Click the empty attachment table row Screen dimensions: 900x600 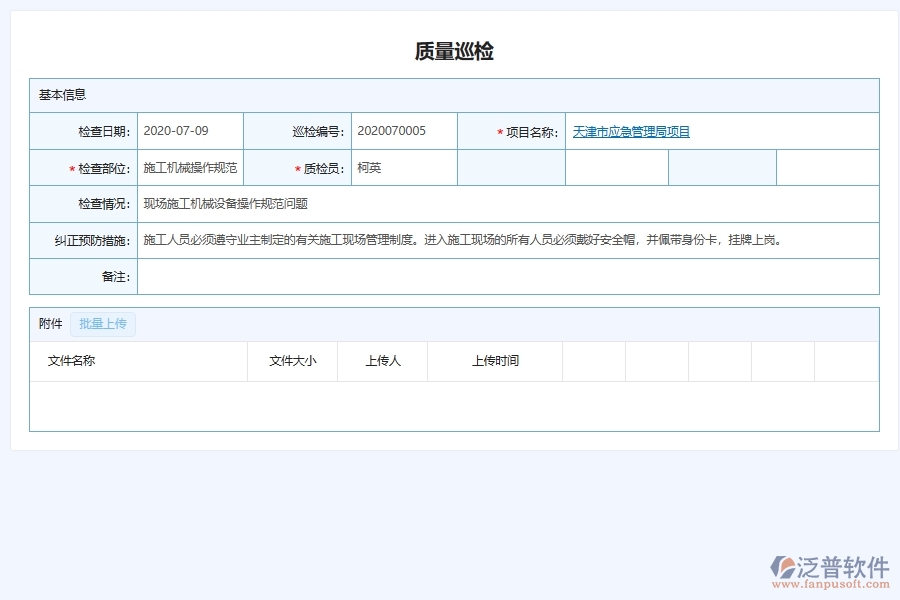coord(450,405)
